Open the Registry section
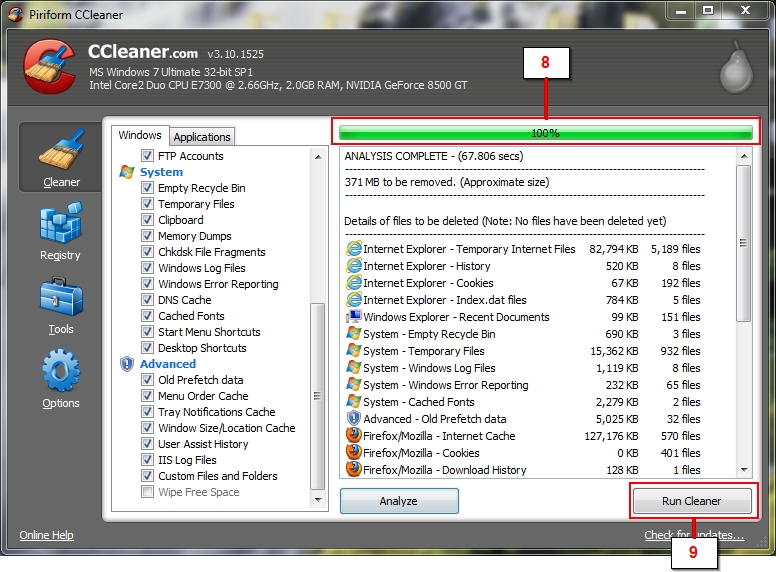 [x=60, y=232]
